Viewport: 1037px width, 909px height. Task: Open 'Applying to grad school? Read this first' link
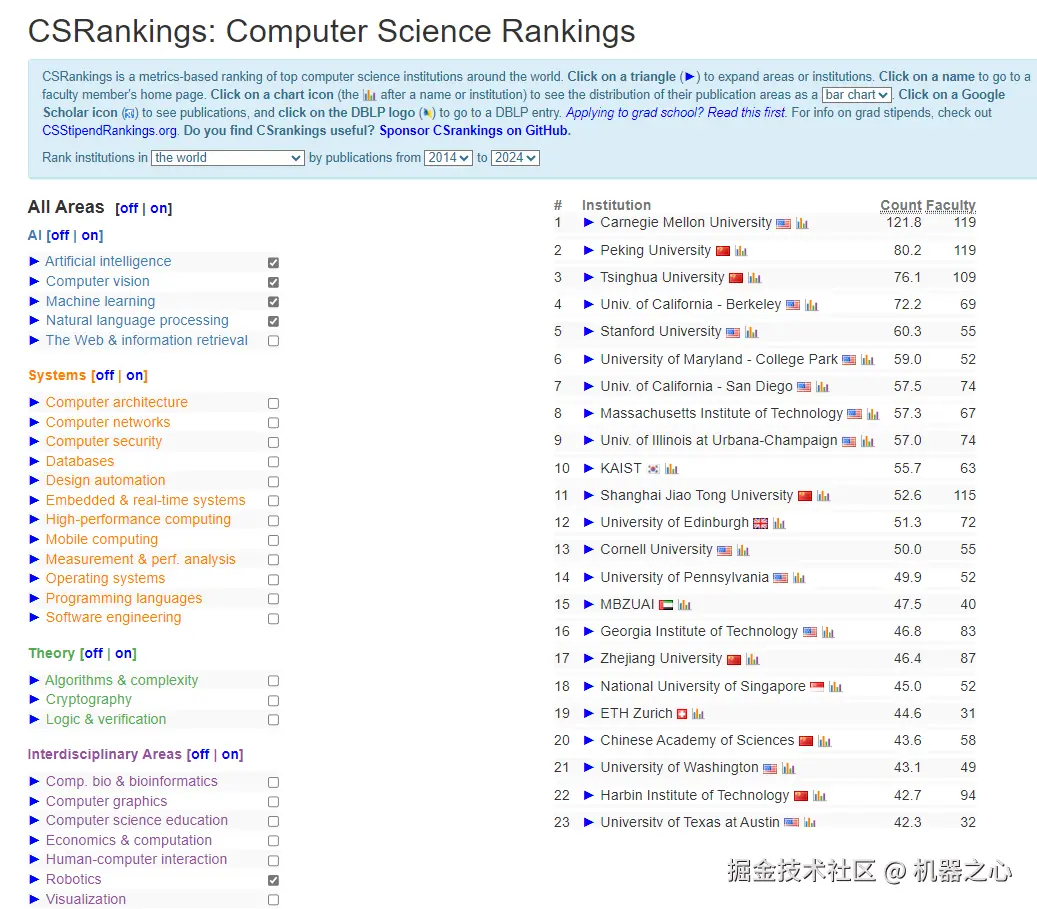(676, 113)
